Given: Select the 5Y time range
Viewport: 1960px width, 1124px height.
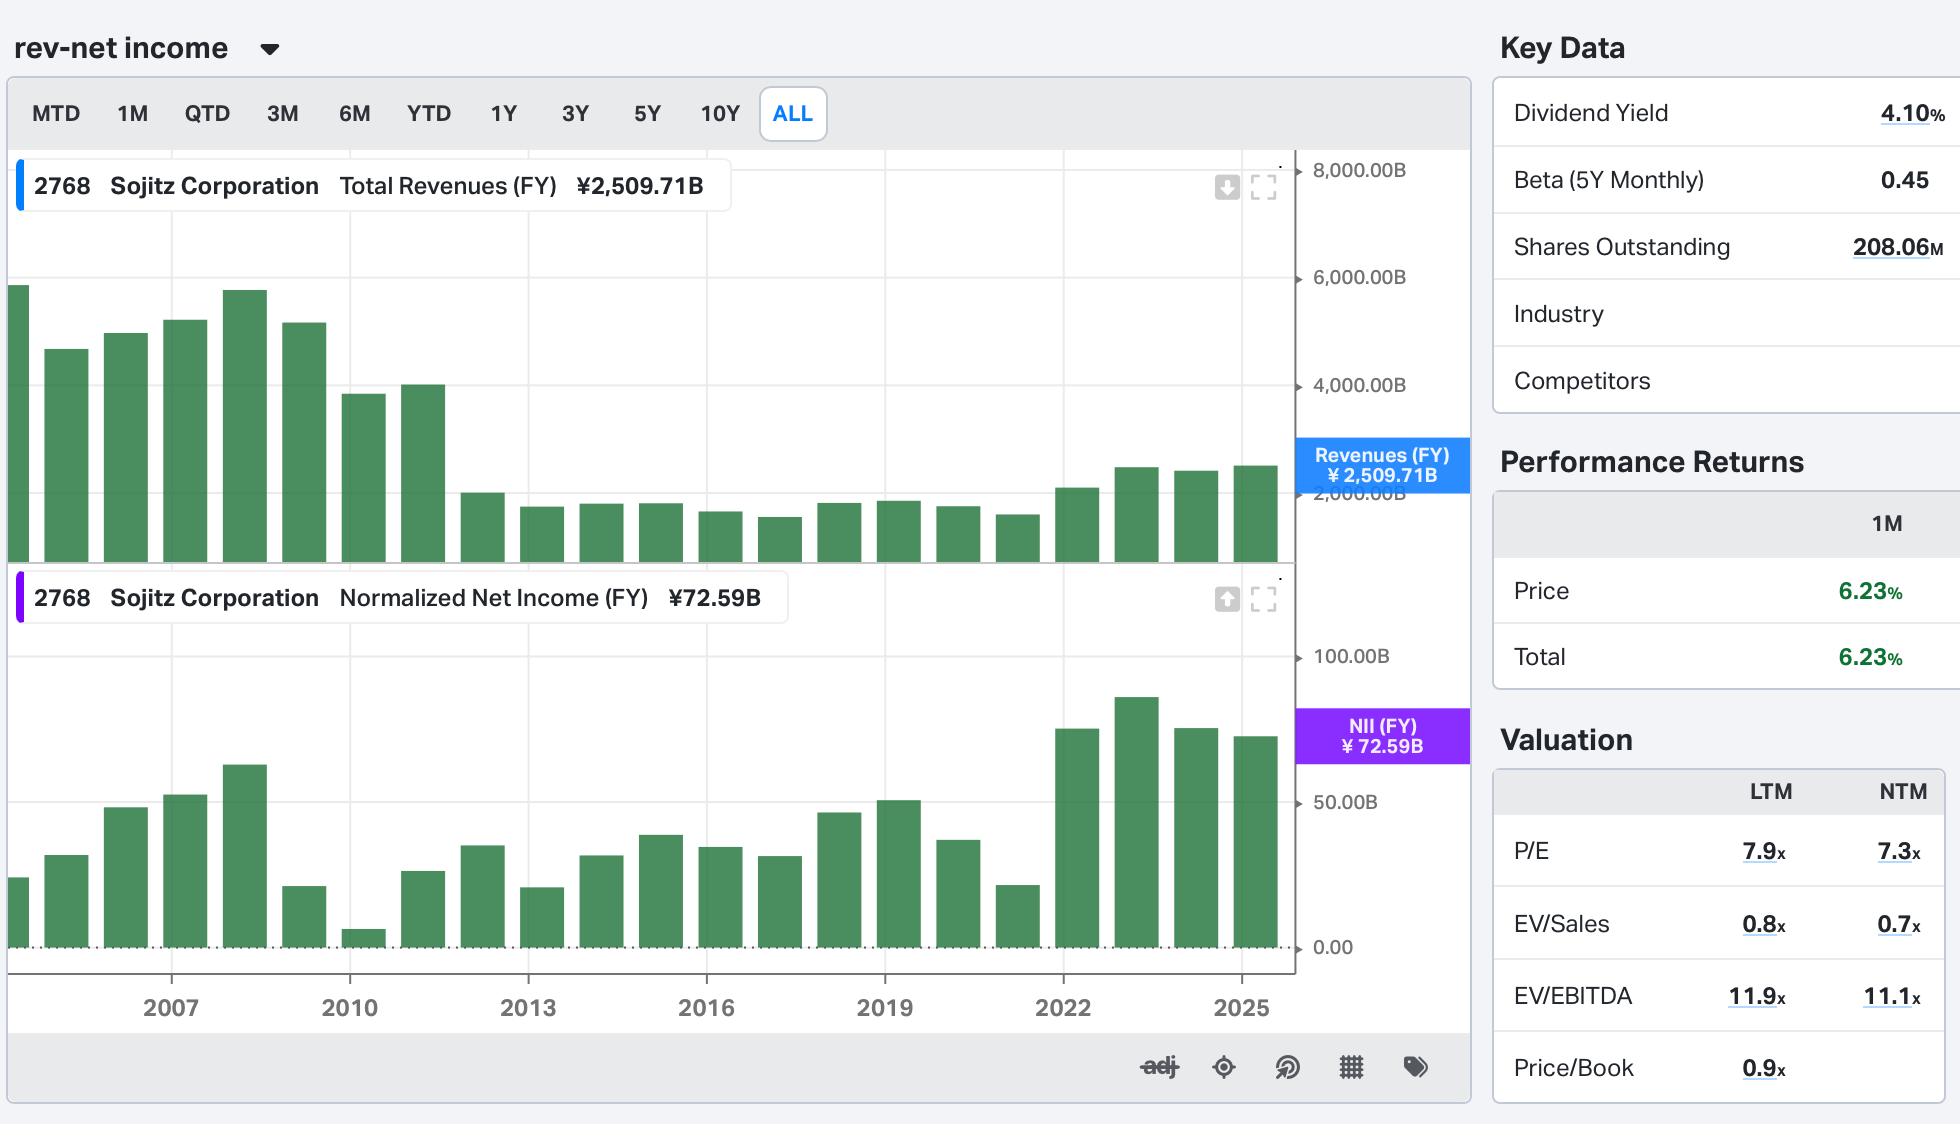Looking at the screenshot, I should coord(647,114).
